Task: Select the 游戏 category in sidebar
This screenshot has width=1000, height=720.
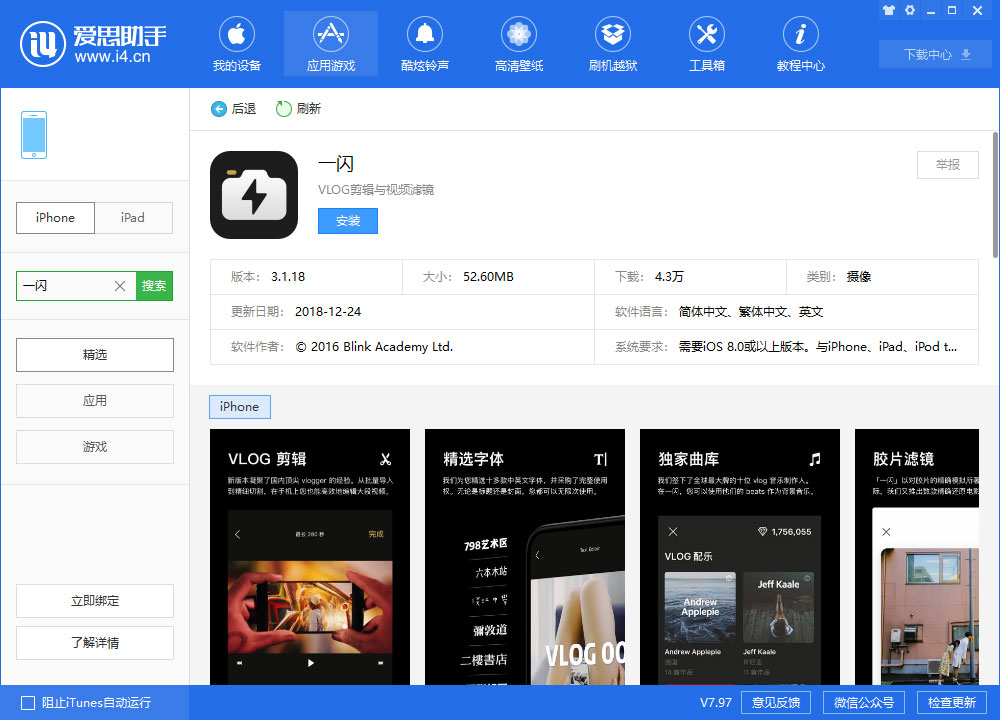Action: coord(95,447)
